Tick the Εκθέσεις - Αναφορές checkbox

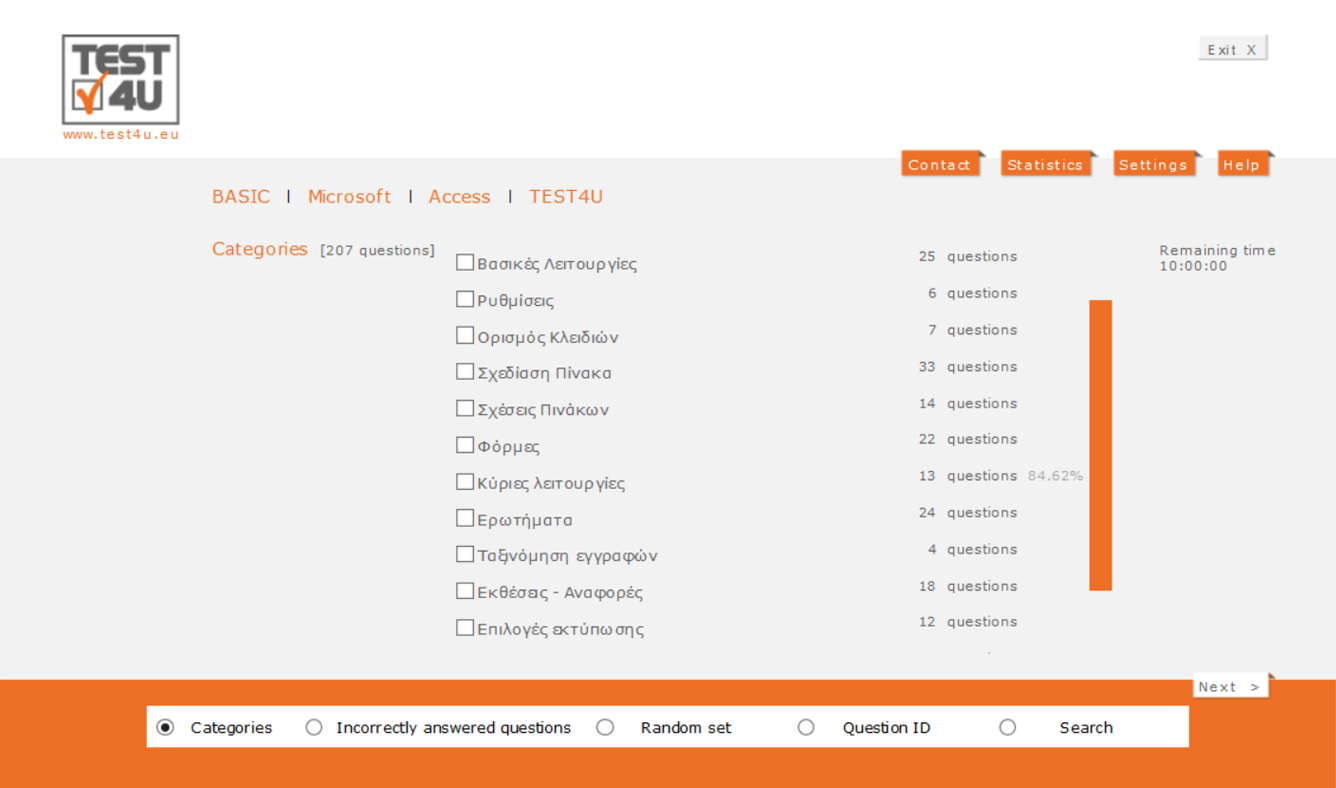(465, 591)
